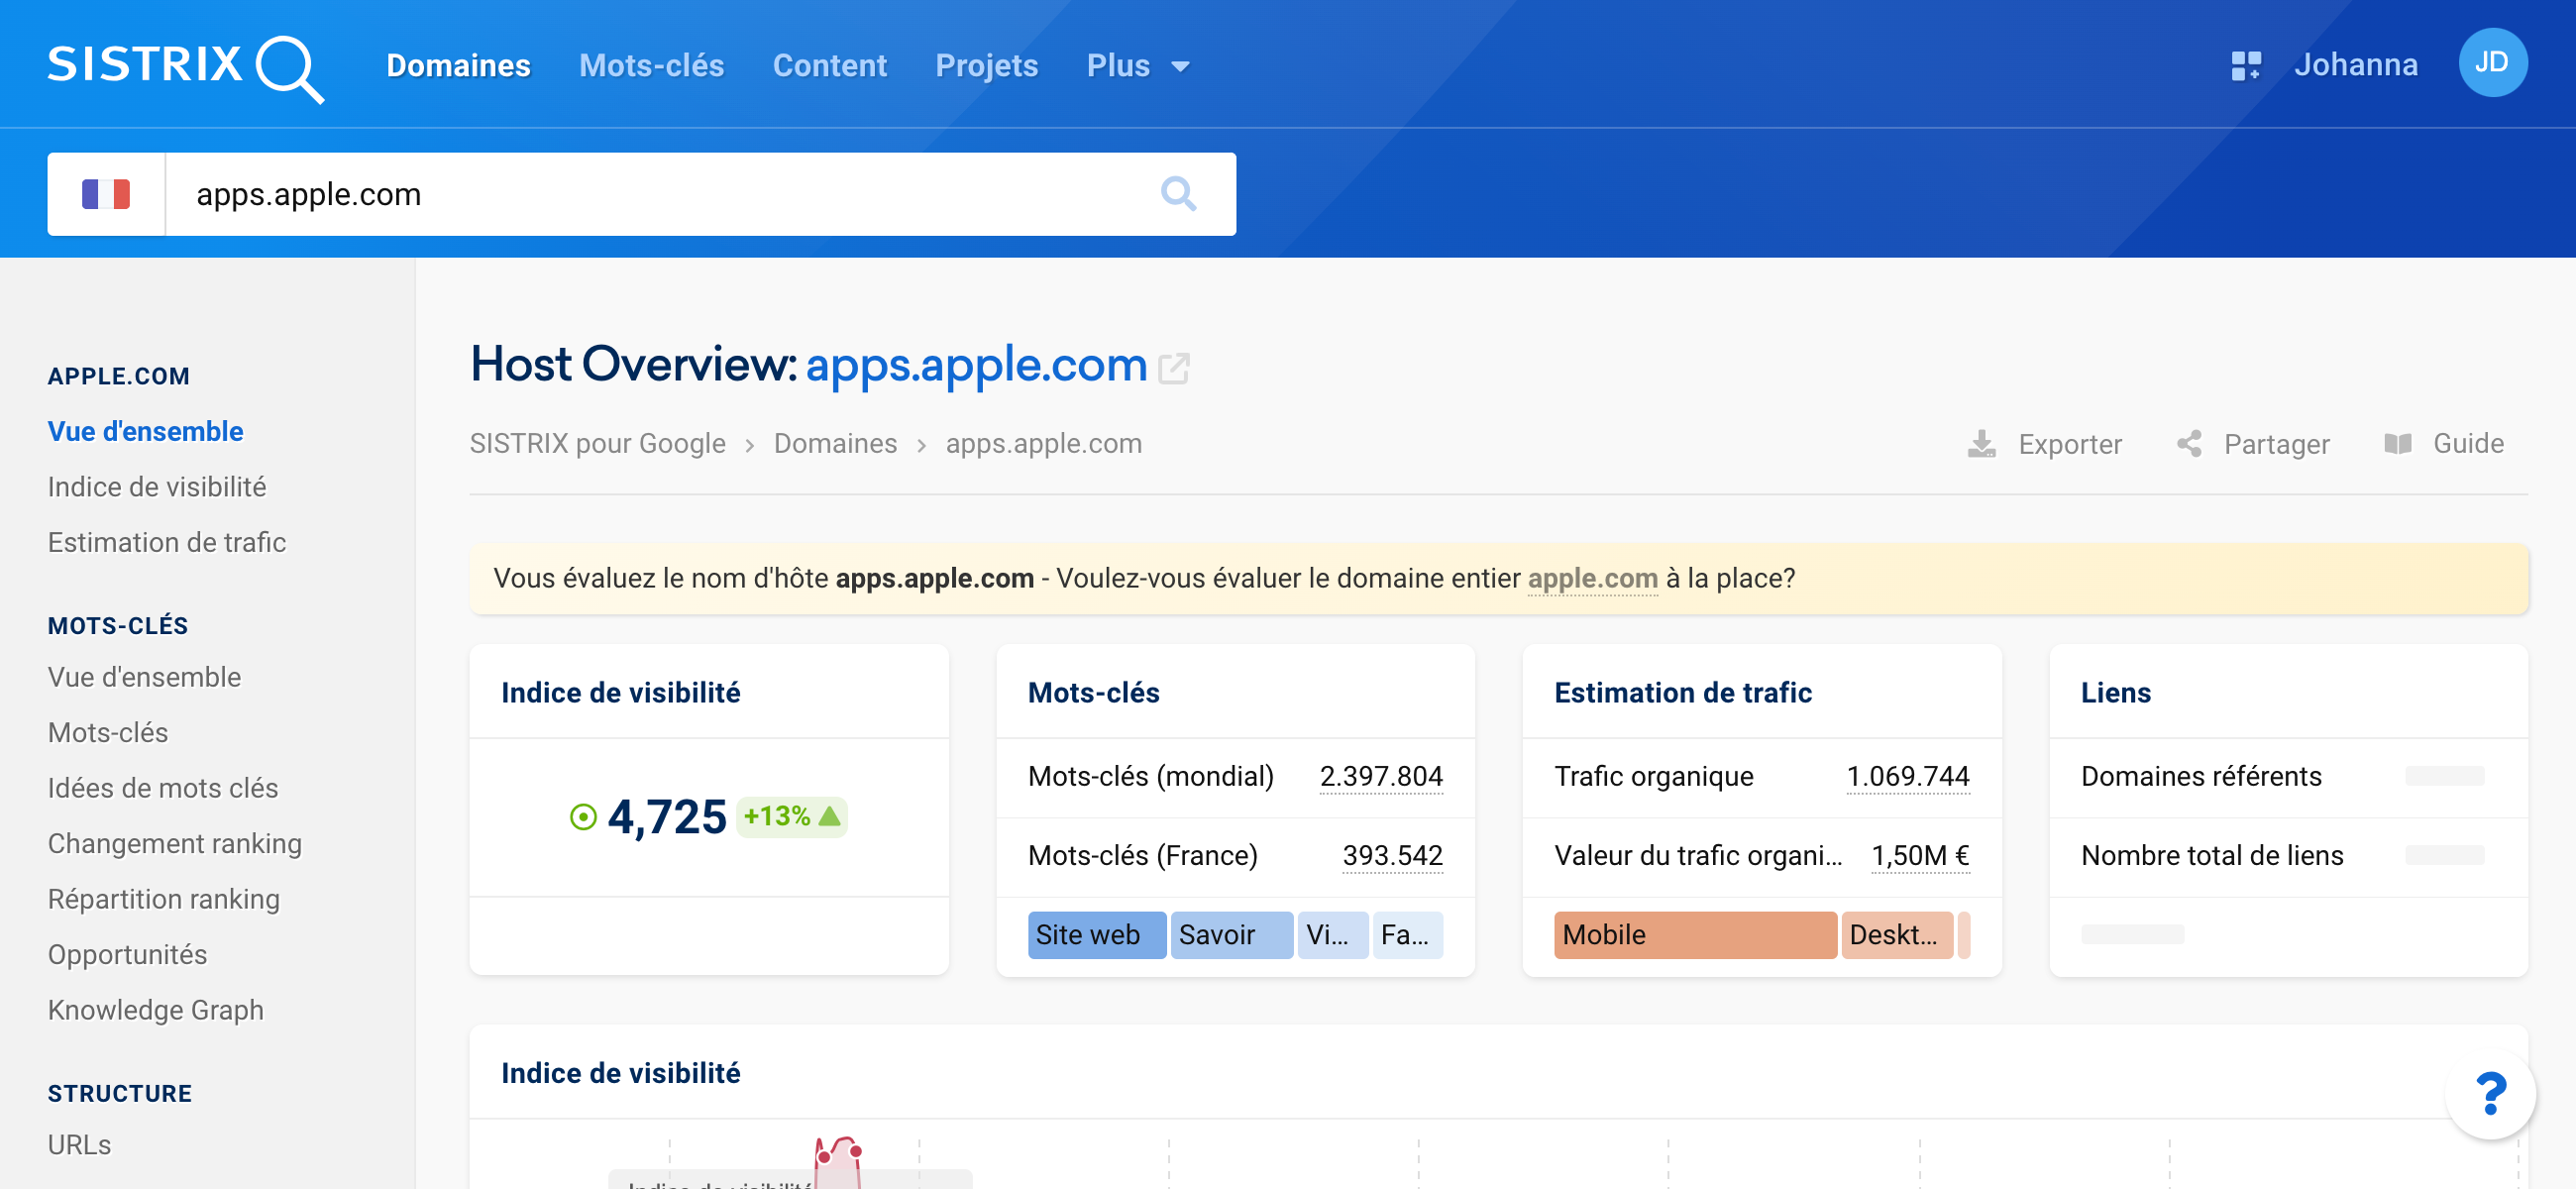Open Mots-clés sidebar item
Viewport: 2576px width, 1189px height.
click(108, 732)
